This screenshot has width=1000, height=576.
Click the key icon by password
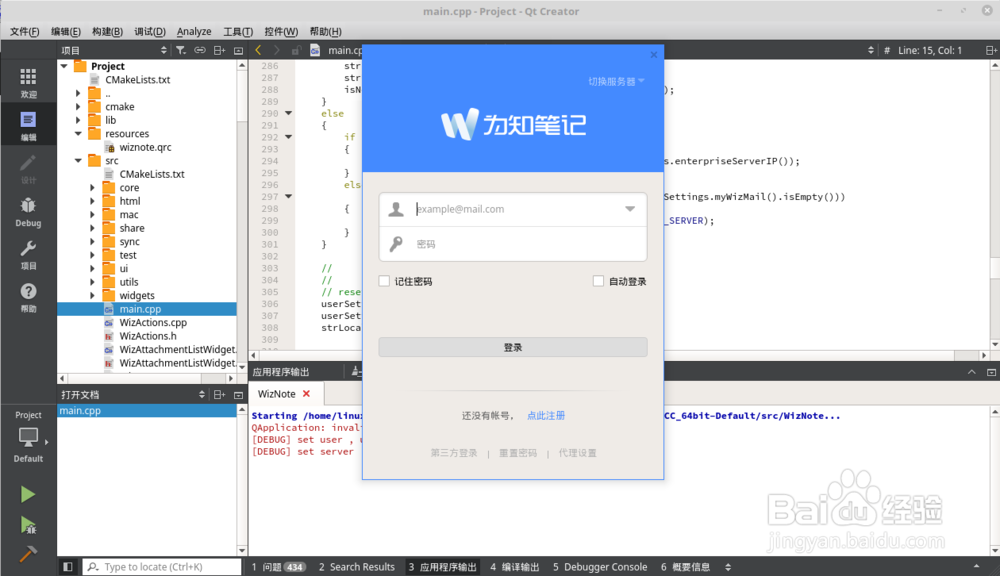pyautogui.click(x=396, y=244)
